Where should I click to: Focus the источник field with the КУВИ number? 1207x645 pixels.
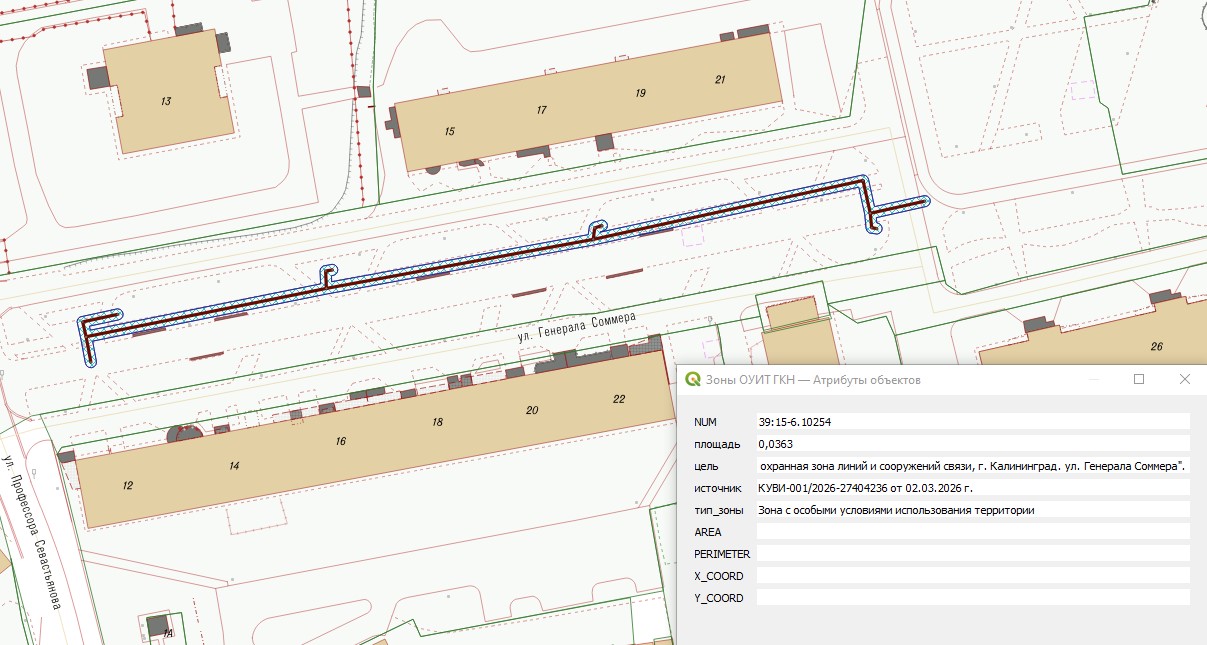(x=972, y=488)
